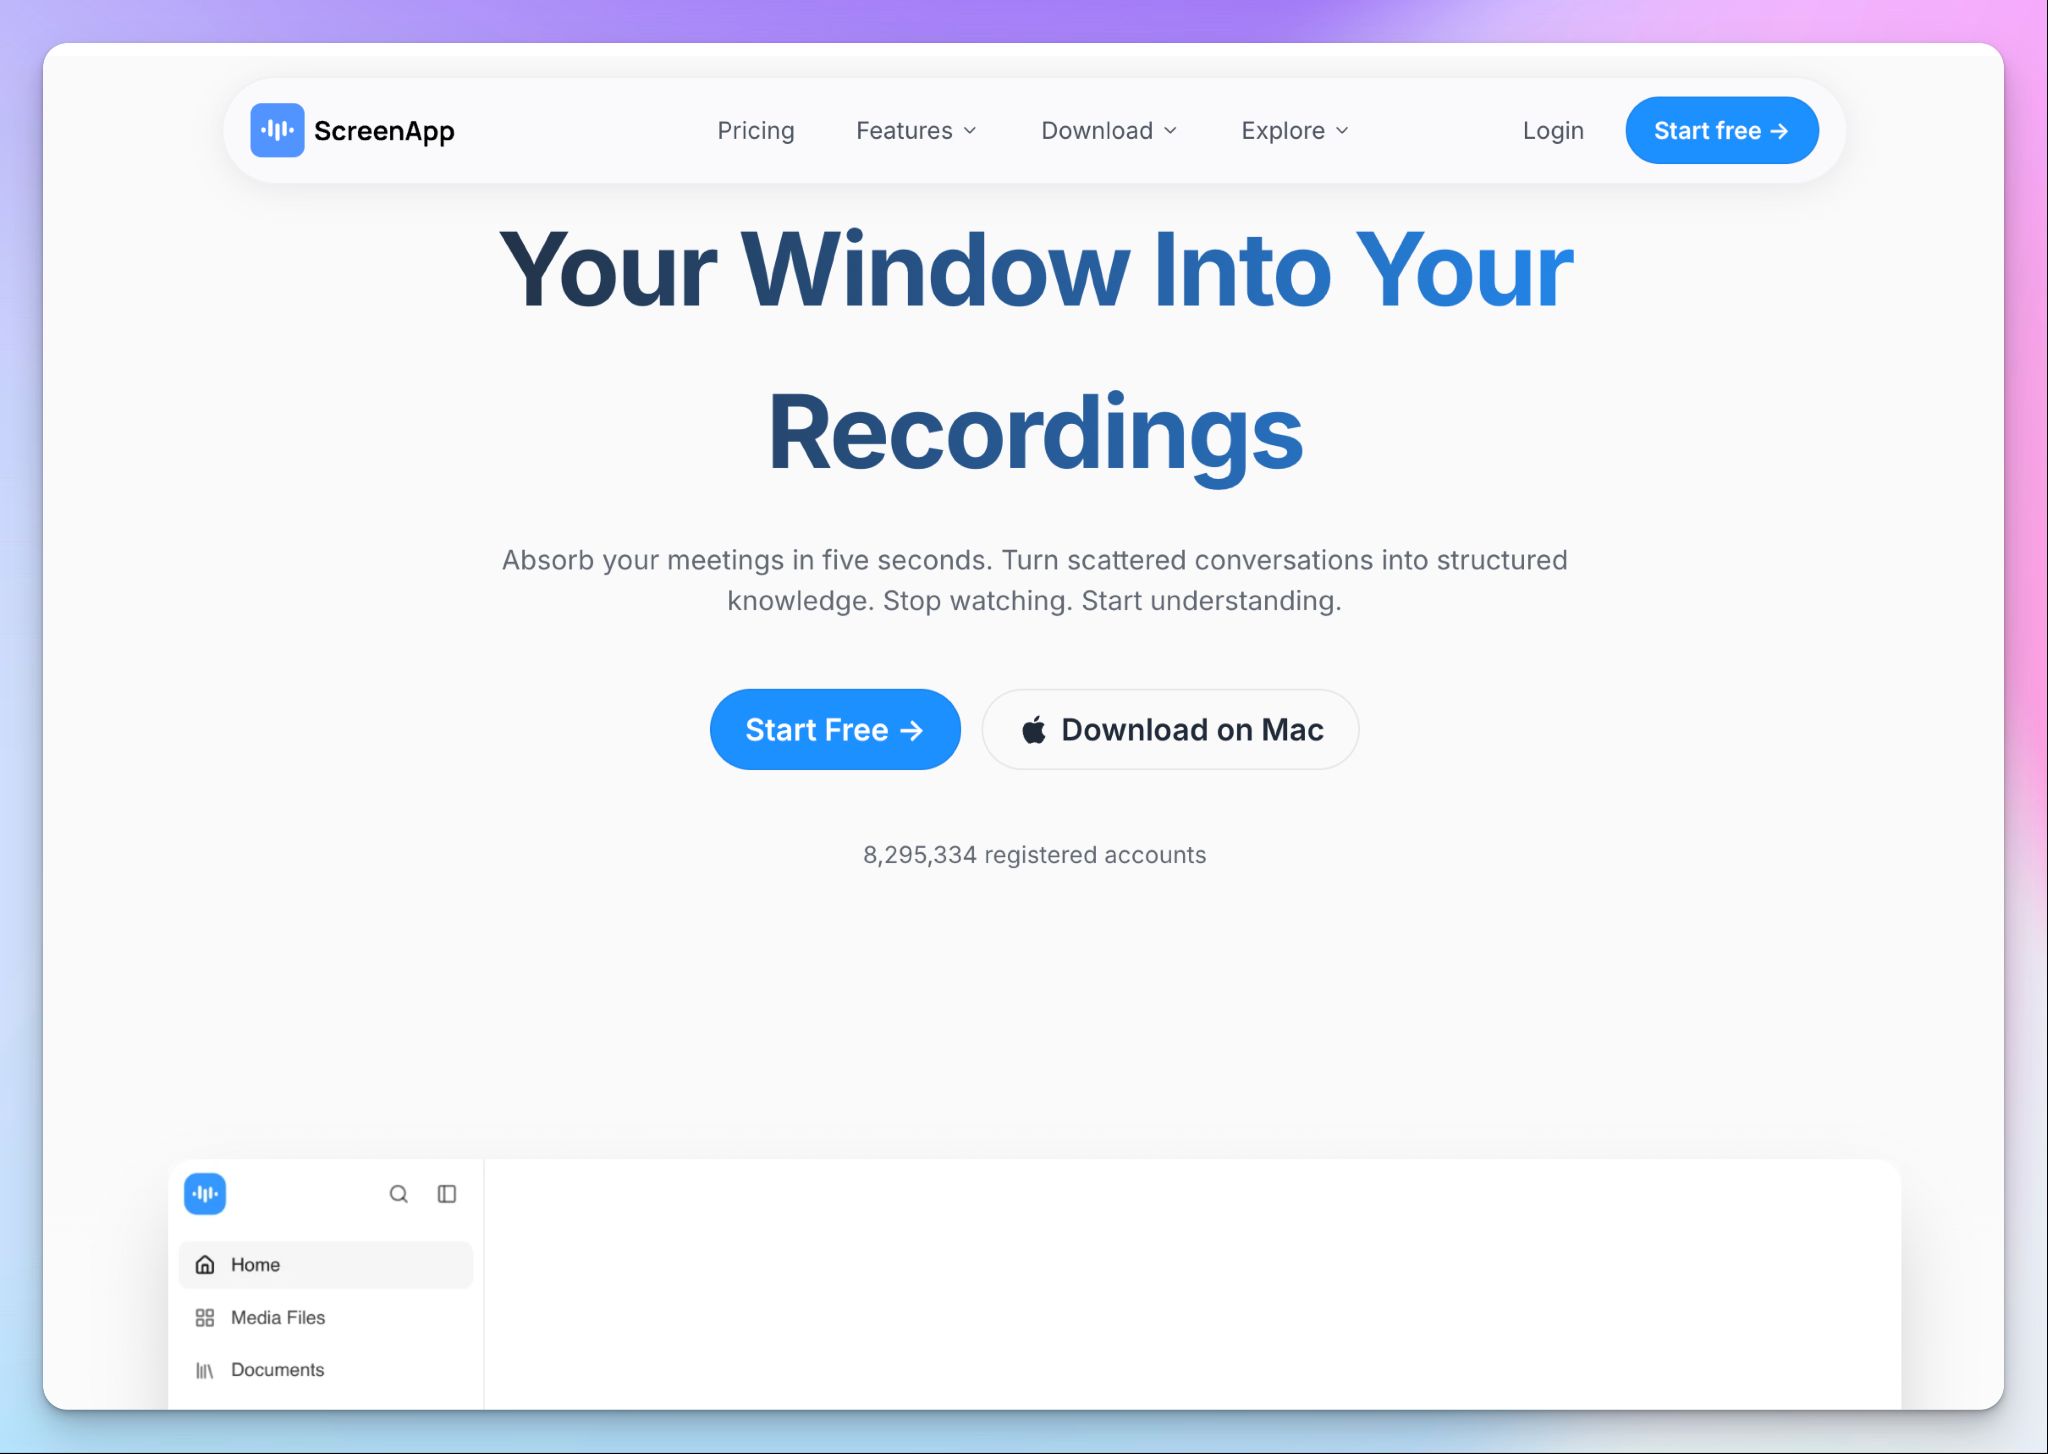Open search in the app preview sidebar
Viewport: 2048px width, 1454px height.
click(398, 1193)
